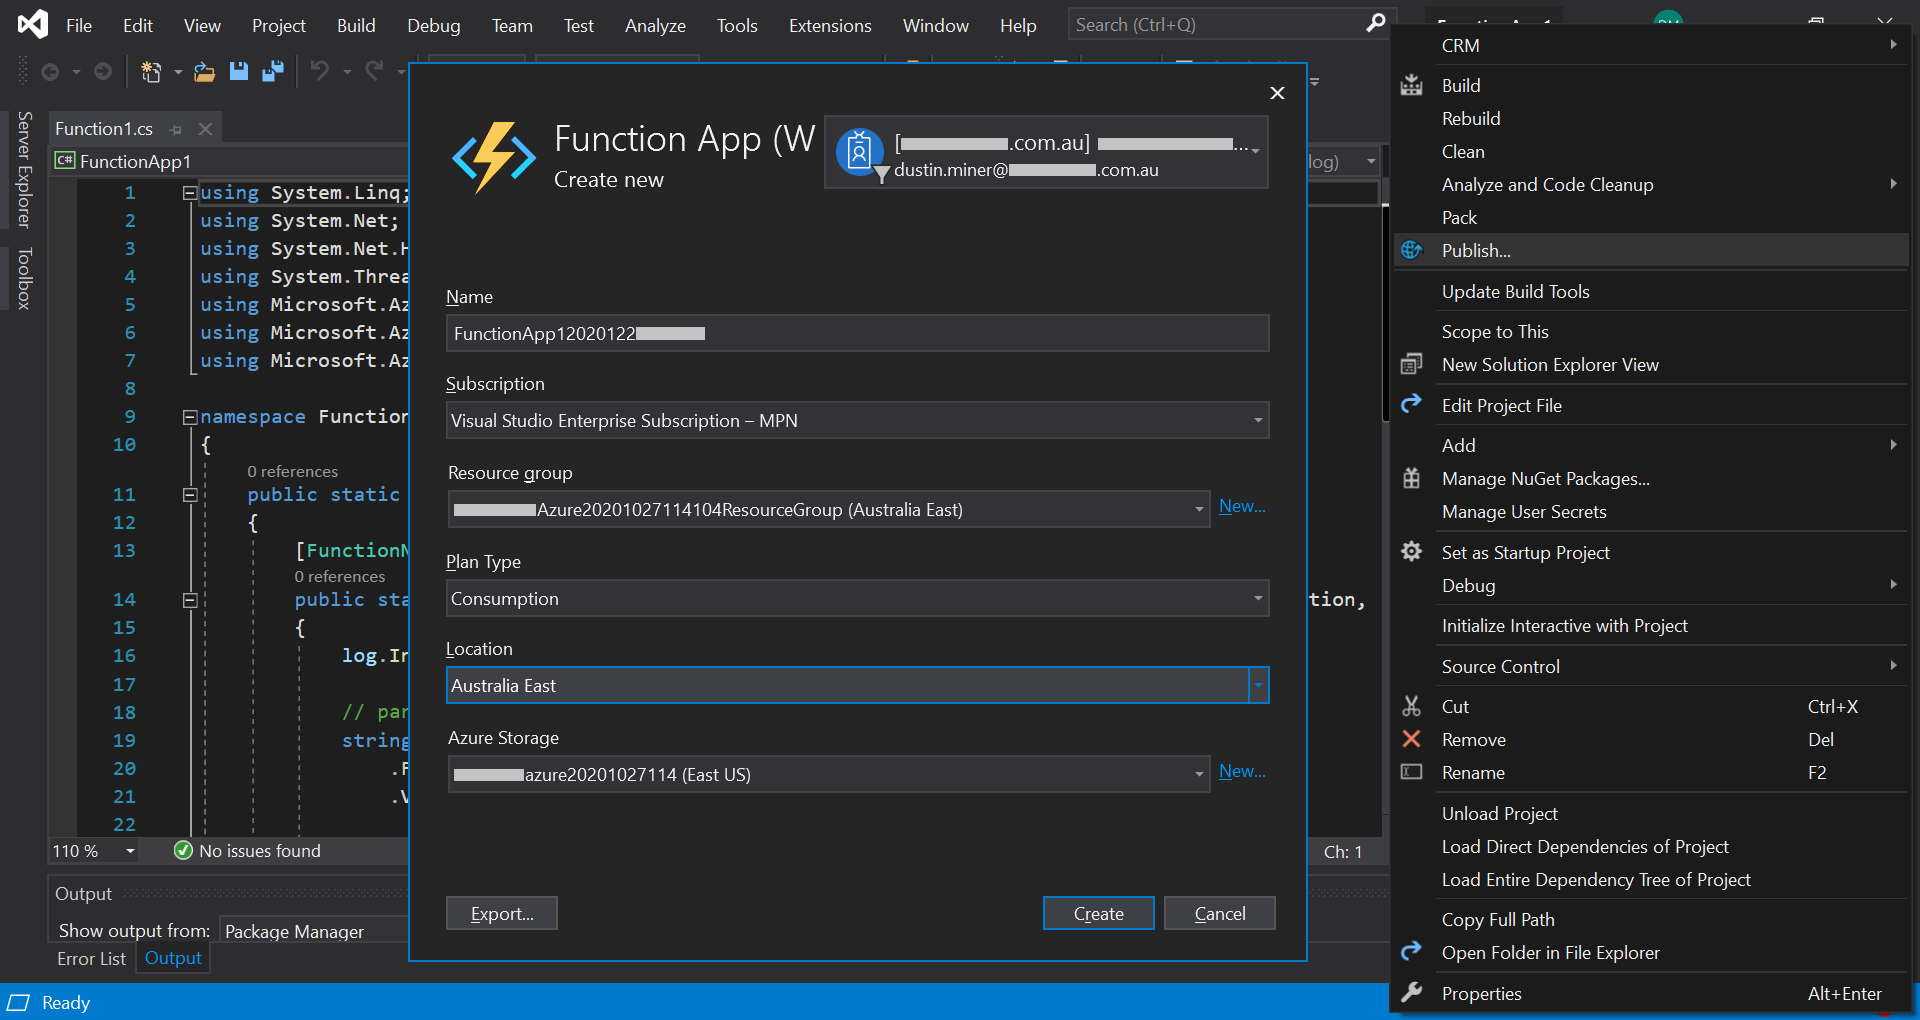This screenshot has width=1920, height=1020.
Task: Click the function app Name input field
Action: 858,333
